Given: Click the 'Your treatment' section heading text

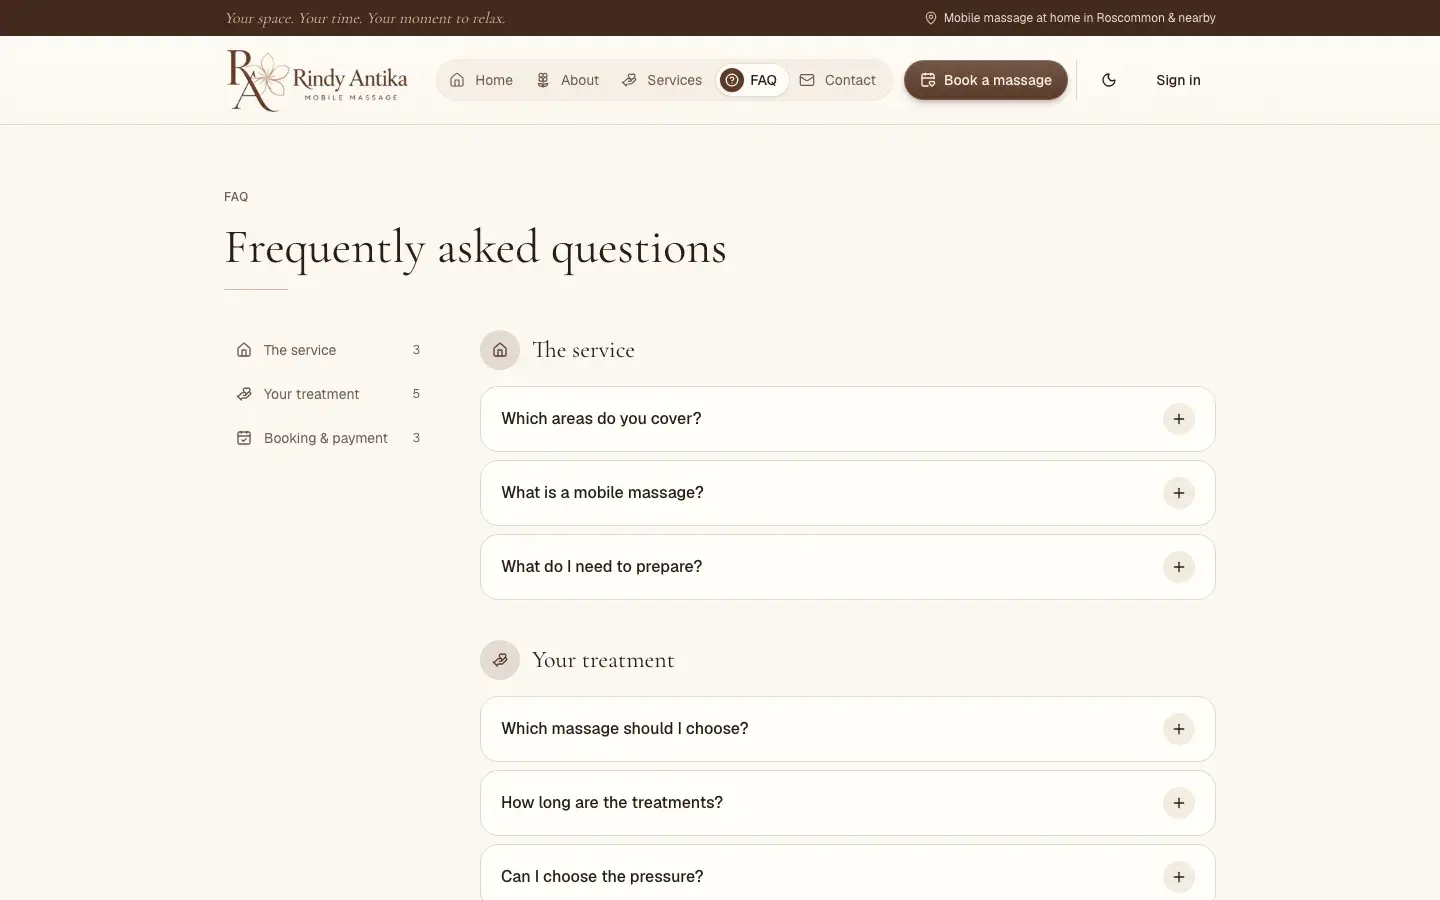Looking at the screenshot, I should click(603, 660).
